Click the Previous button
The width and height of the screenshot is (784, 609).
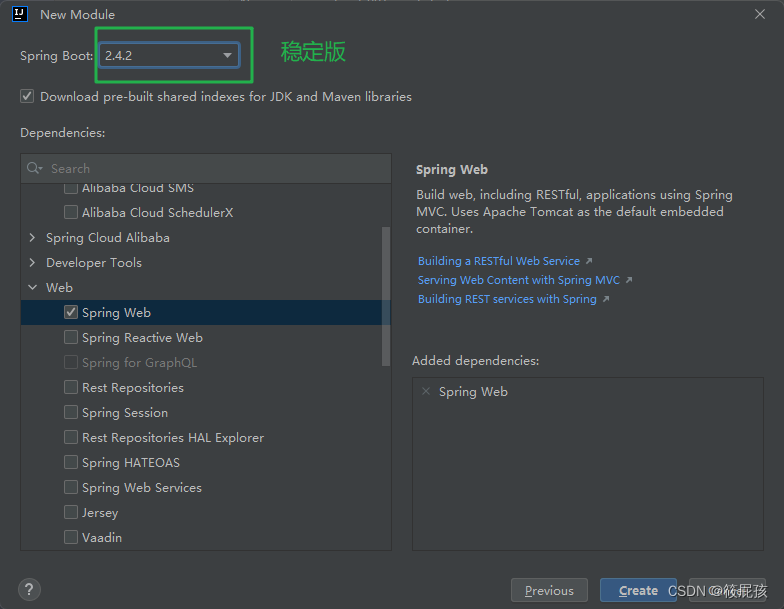[x=549, y=590]
